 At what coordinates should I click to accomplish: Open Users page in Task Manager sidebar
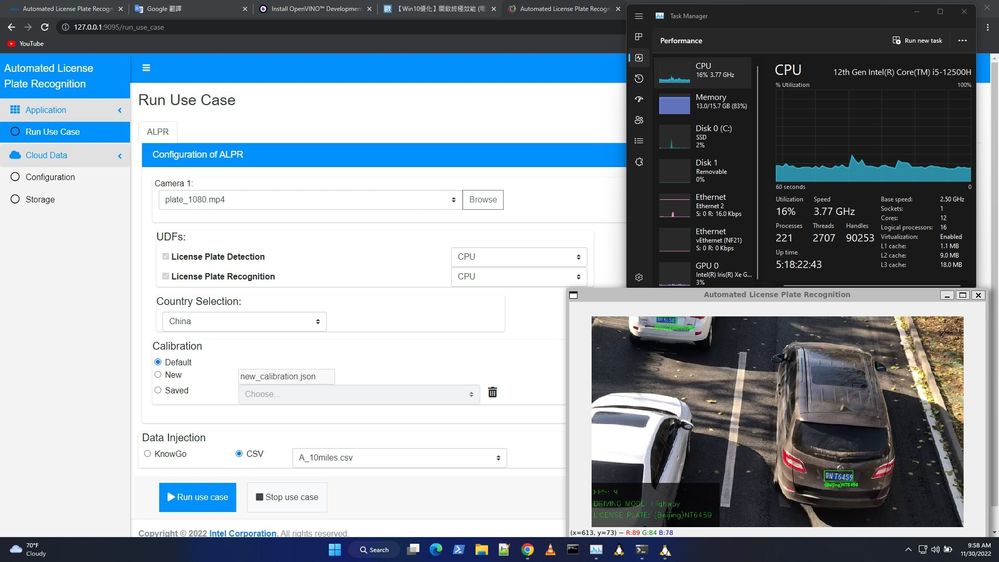[638, 120]
